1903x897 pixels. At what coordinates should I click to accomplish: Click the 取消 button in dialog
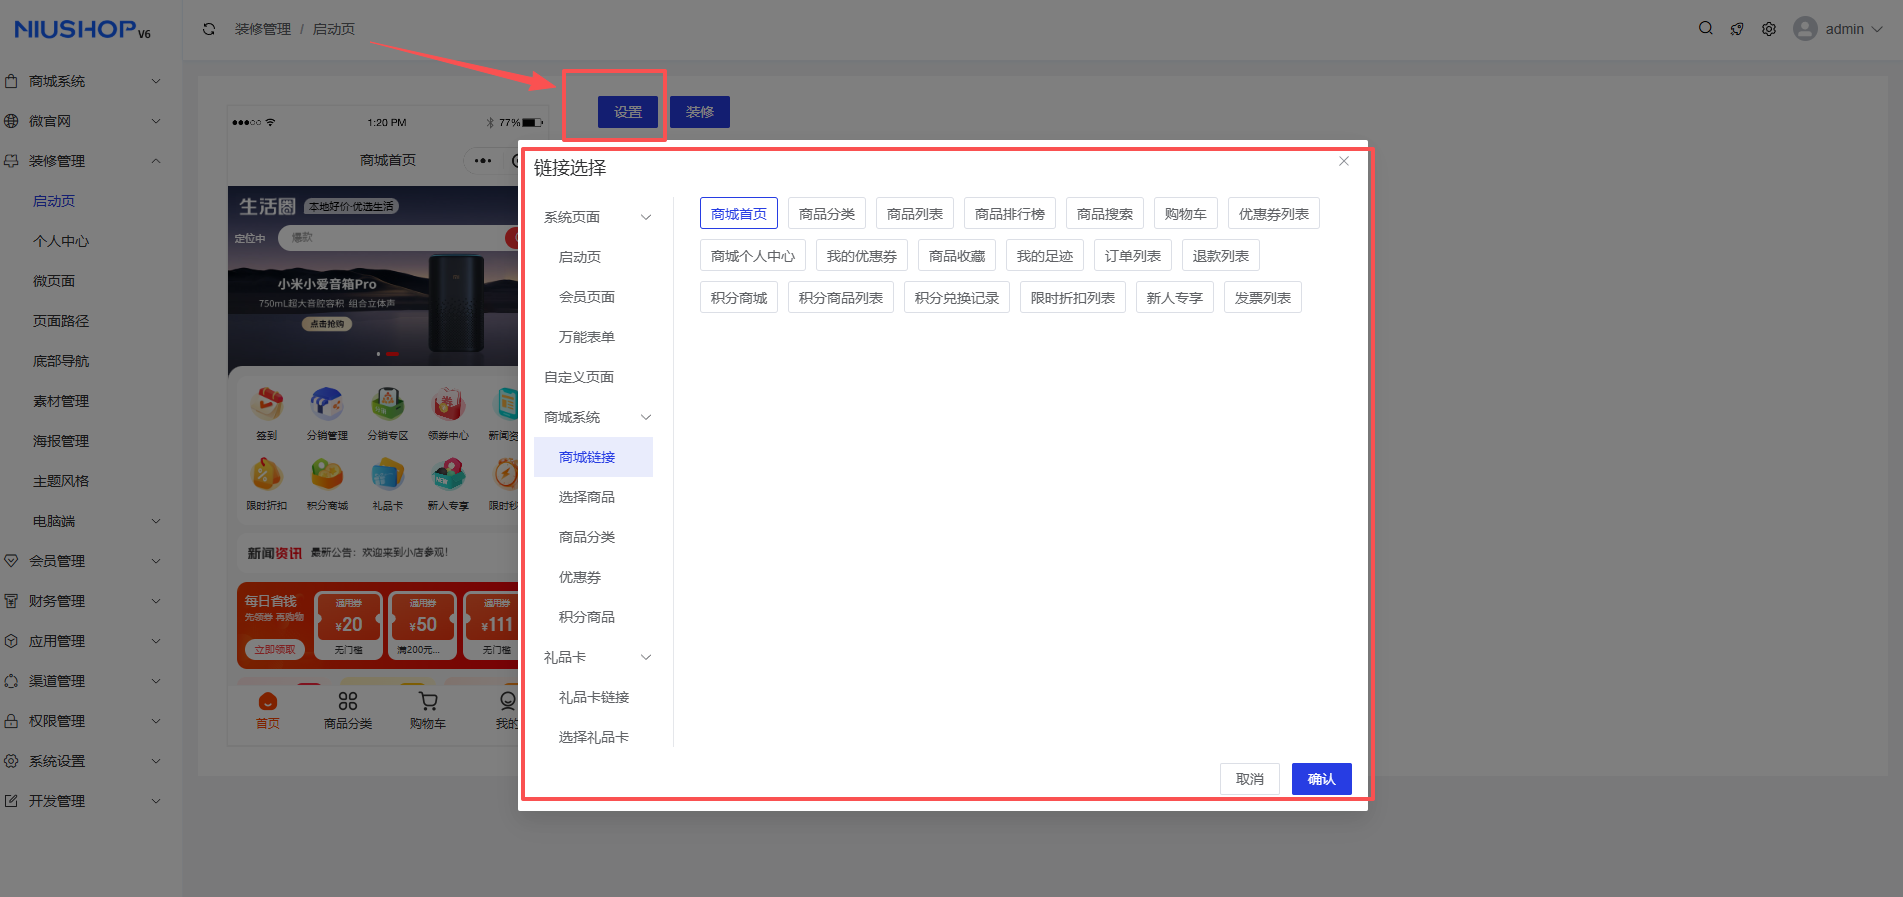[1249, 779]
